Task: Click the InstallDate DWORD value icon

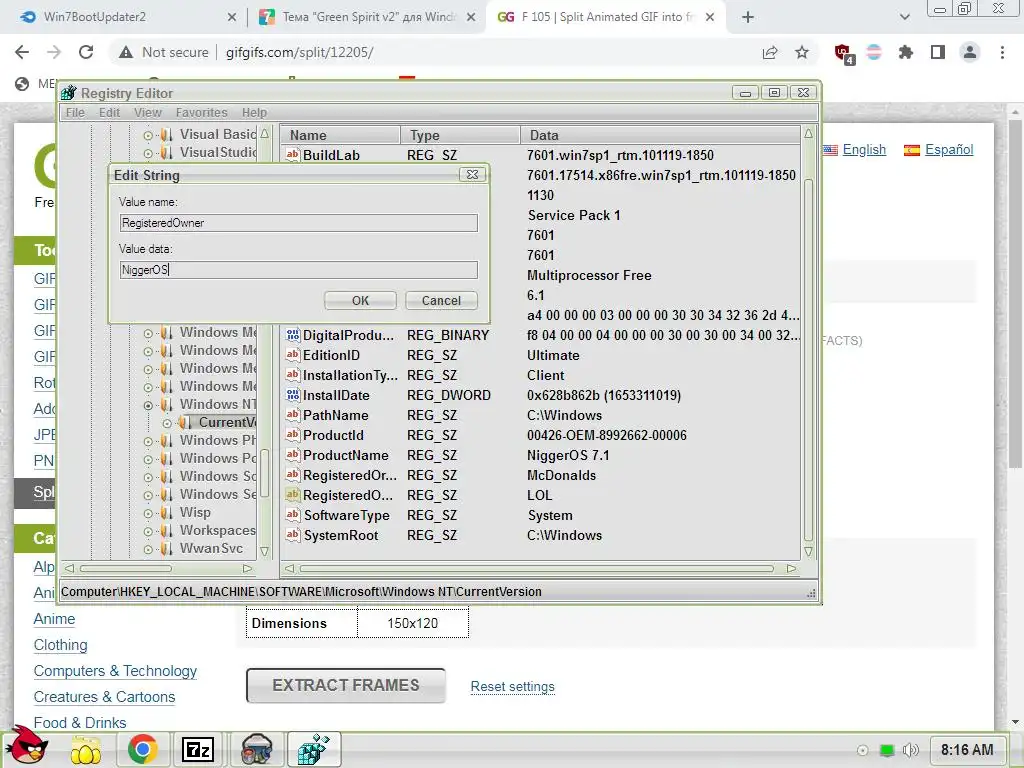Action: 293,395
